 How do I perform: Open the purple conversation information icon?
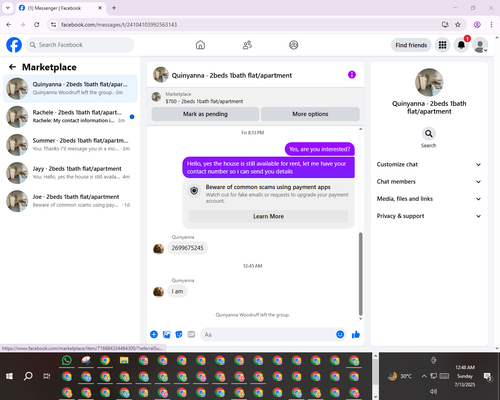(352, 75)
